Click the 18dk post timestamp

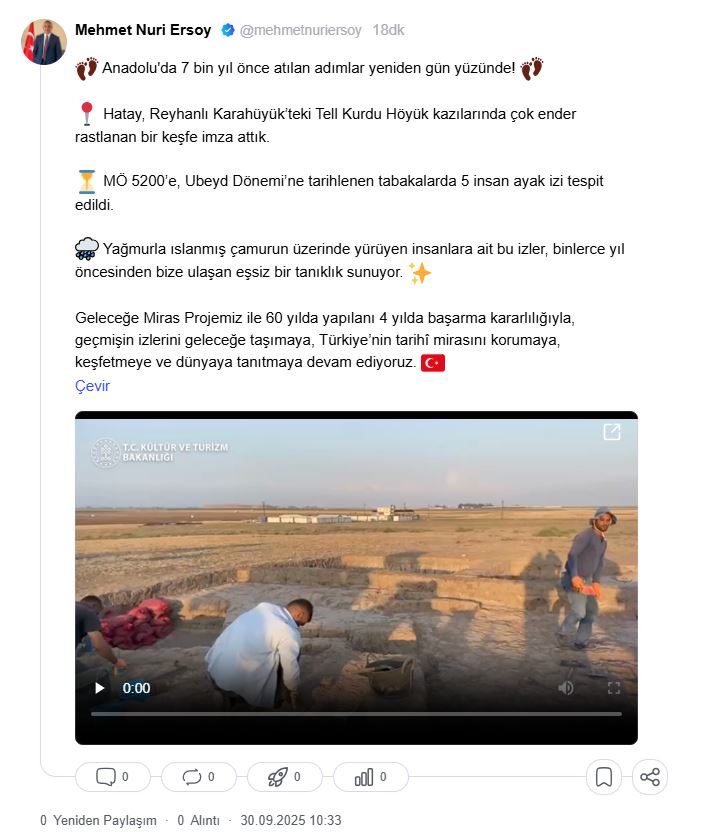(388, 30)
